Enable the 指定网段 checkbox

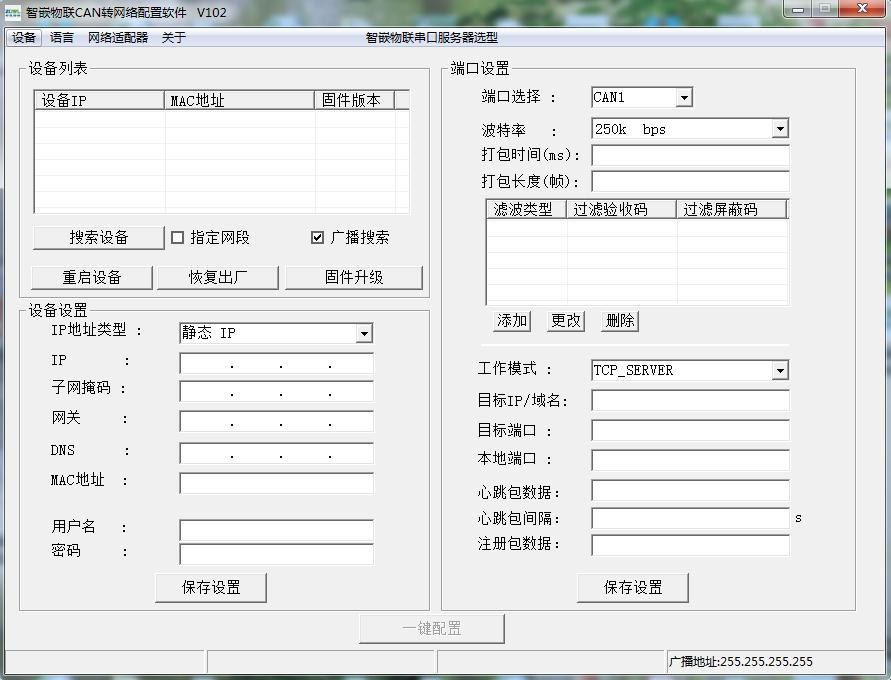click(x=177, y=237)
